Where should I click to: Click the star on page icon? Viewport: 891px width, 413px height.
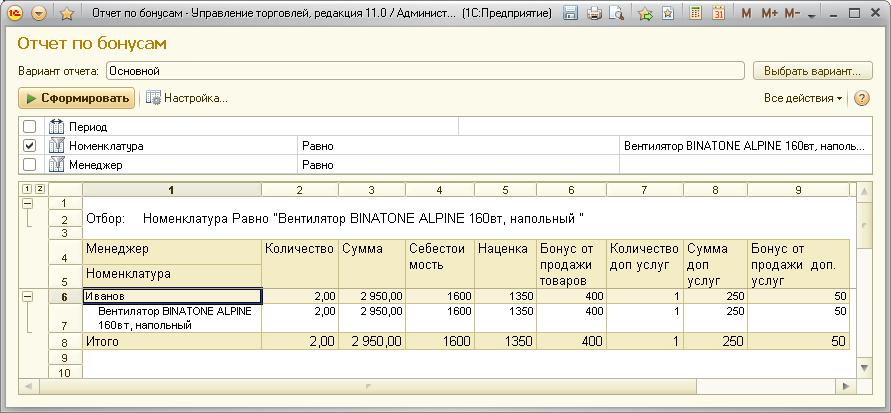click(x=668, y=14)
